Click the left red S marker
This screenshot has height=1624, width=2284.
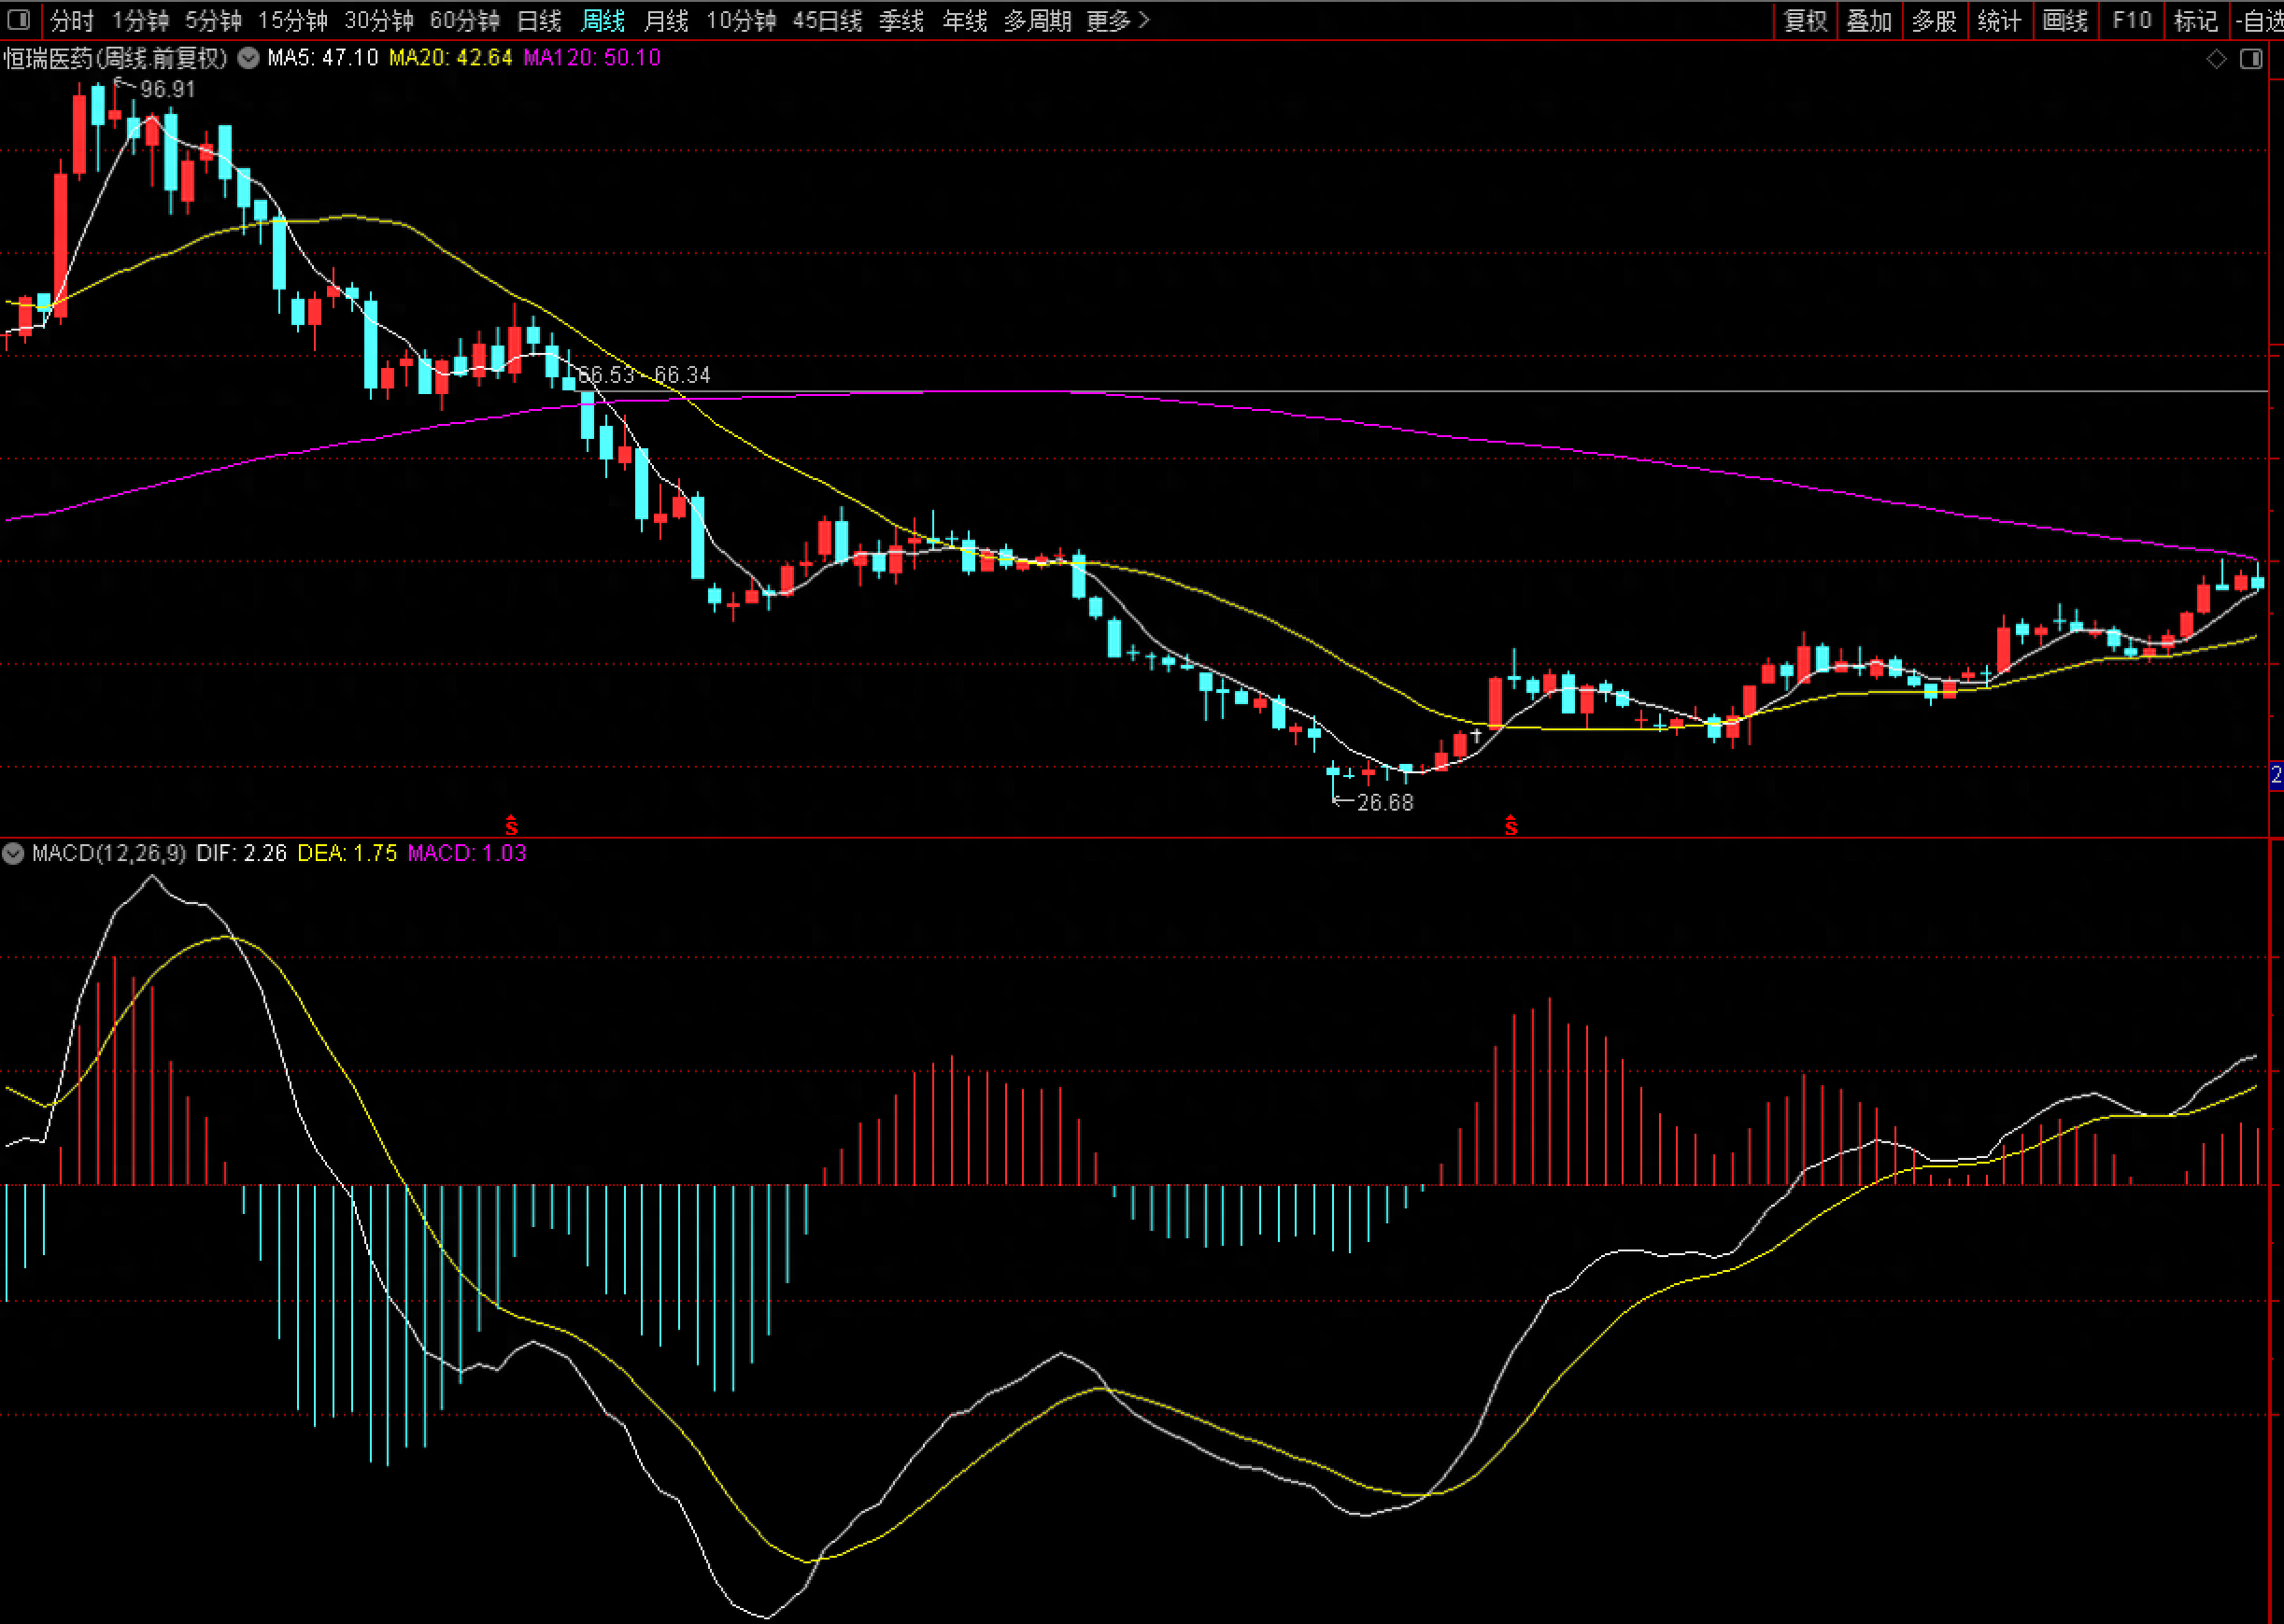tap(511, 825)
